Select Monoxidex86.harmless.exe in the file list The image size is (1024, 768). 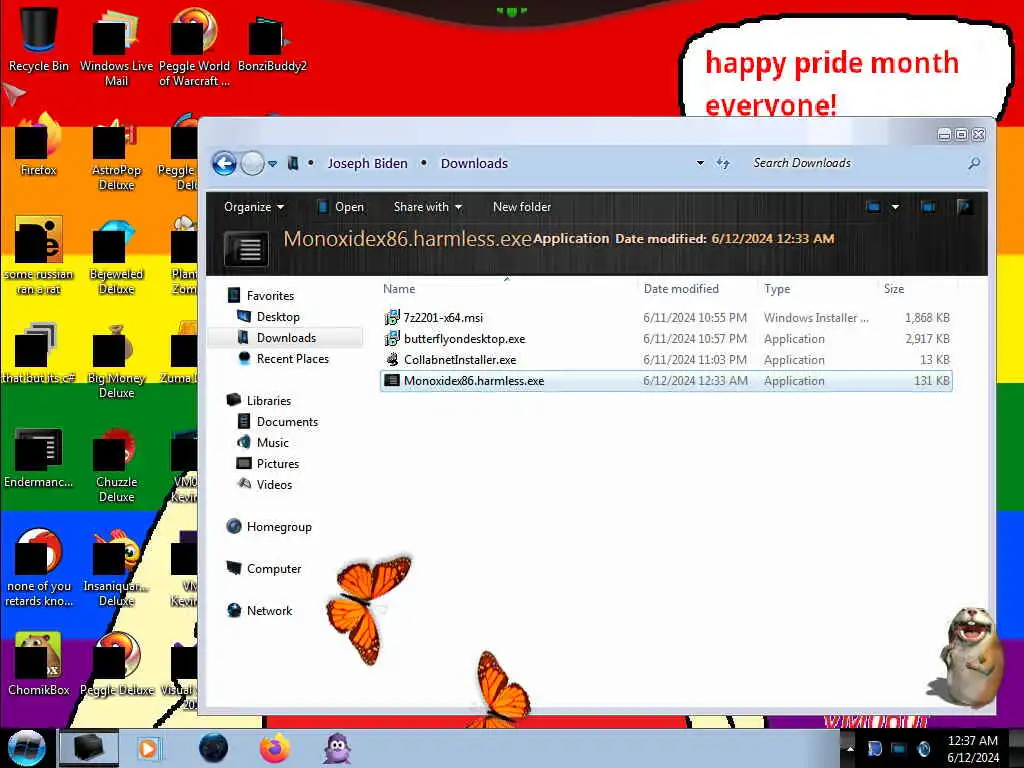[x=666, y=381]
